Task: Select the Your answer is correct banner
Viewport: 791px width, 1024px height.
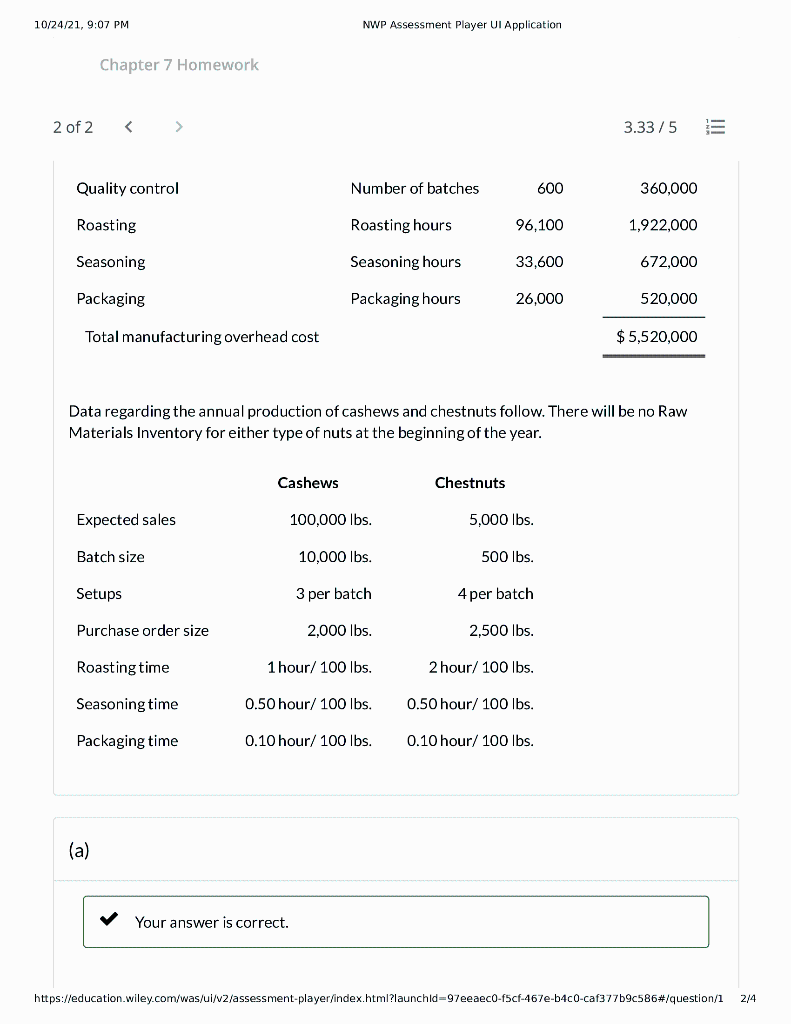Action: point(211,921)
